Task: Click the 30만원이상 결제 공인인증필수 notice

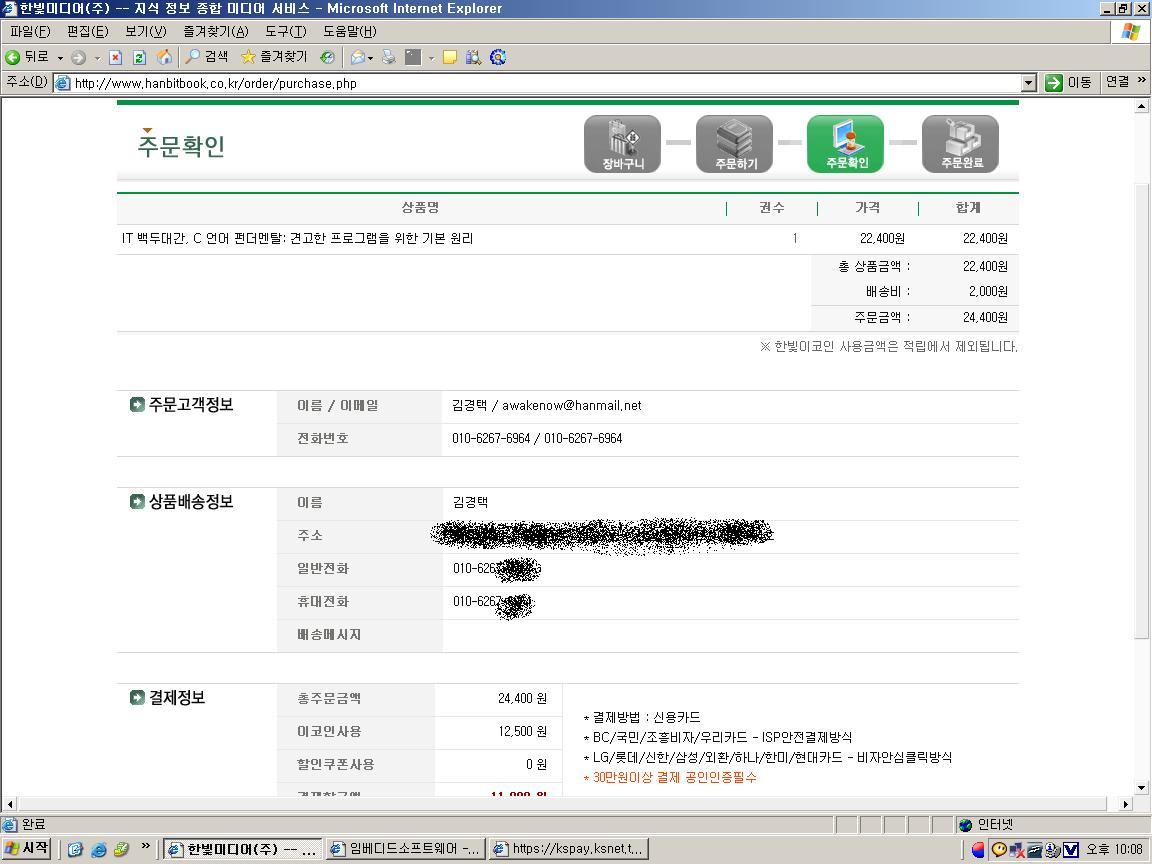Action: tap(670, 777)
